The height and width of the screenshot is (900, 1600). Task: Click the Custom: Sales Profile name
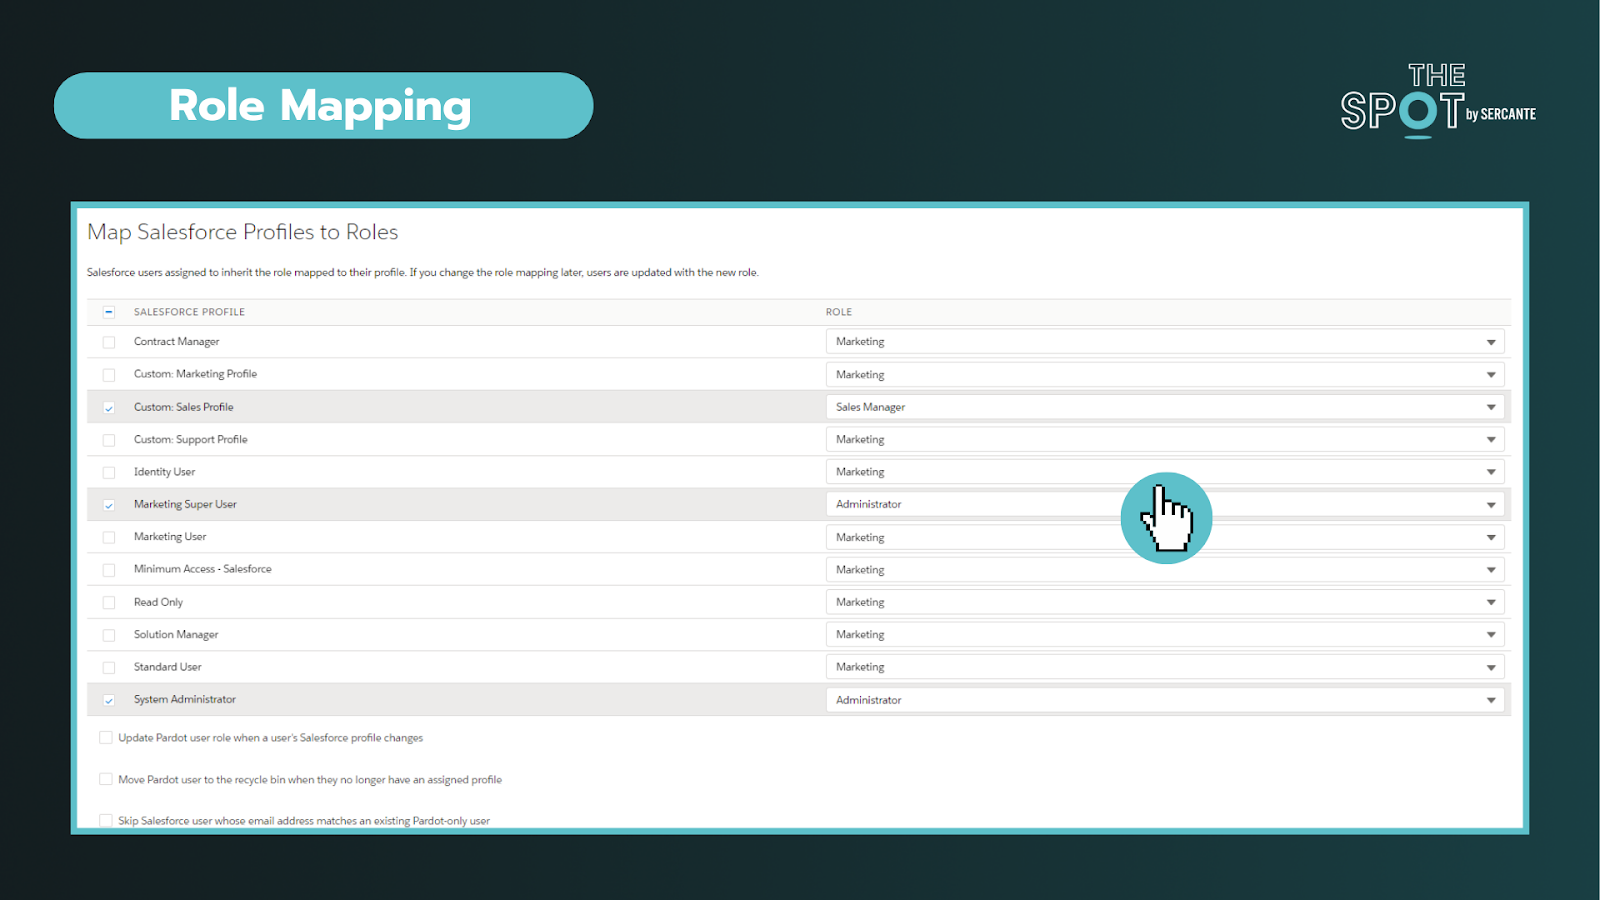pos(183,407)
